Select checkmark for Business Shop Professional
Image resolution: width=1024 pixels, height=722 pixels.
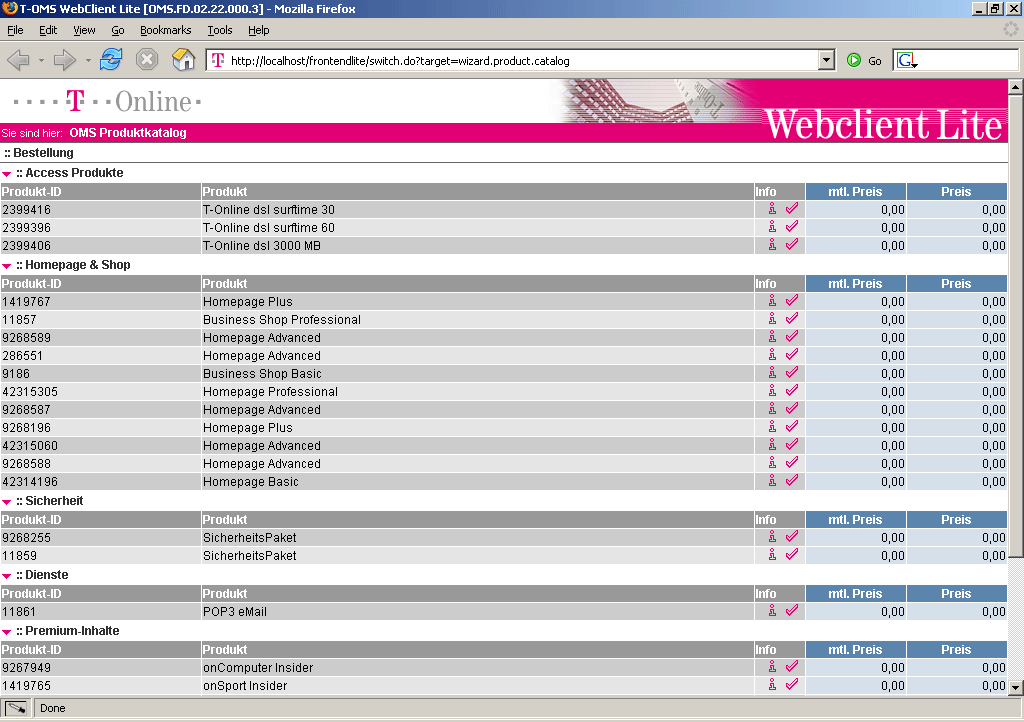point(792,319)
